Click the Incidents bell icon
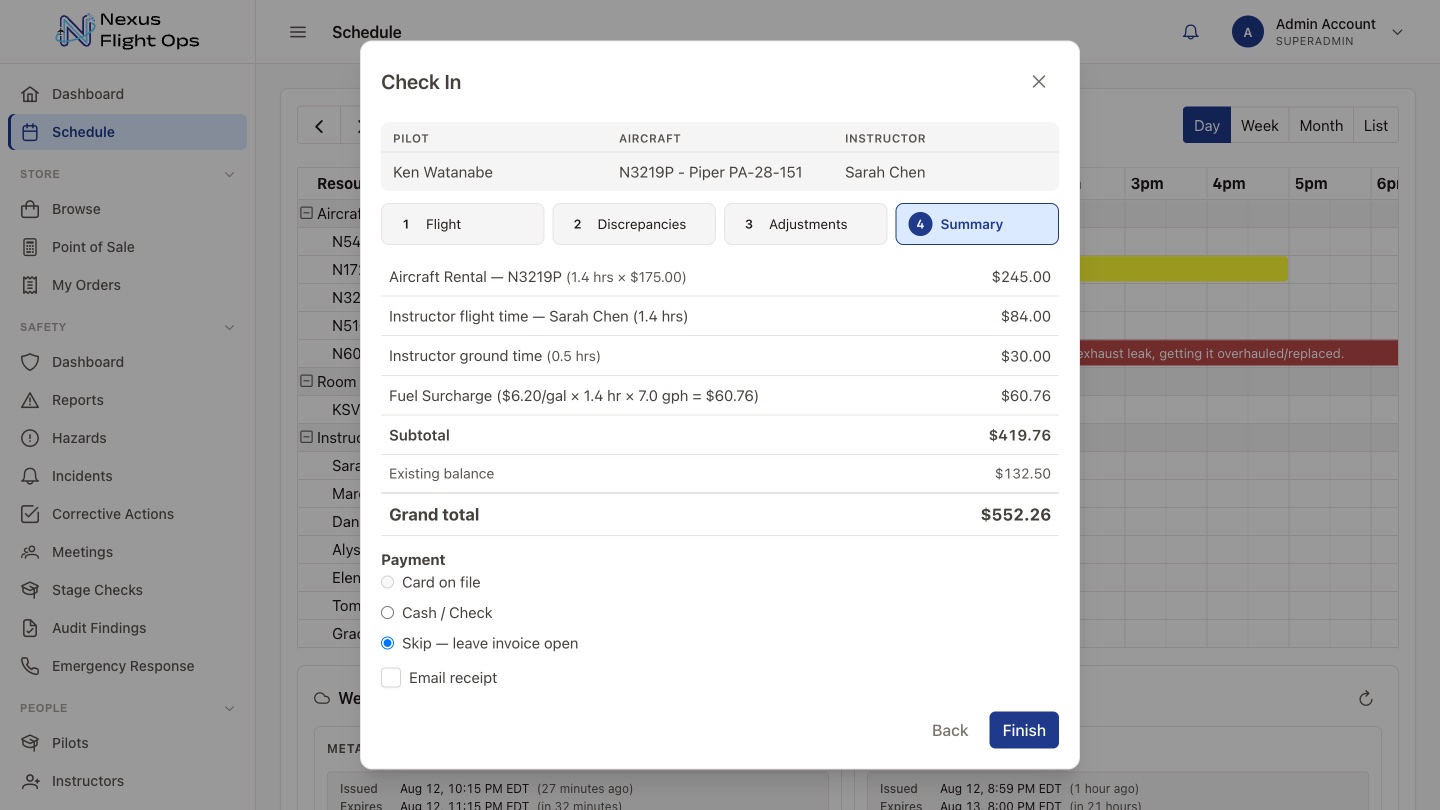Image resolution: width=1440 pixels, height=810 pixels. point(31,476)
